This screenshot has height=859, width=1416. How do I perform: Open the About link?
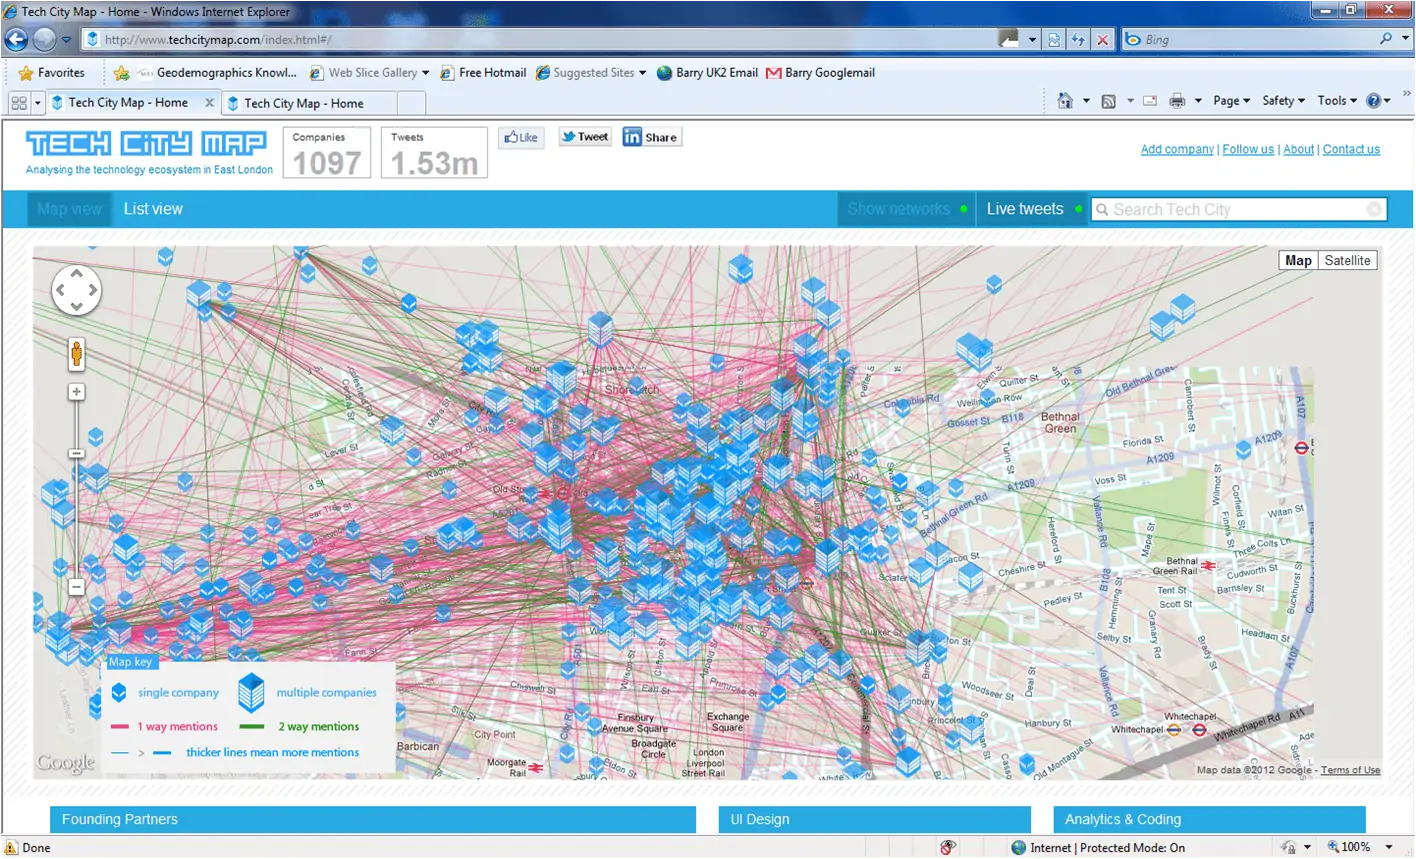pos(1299,149)
